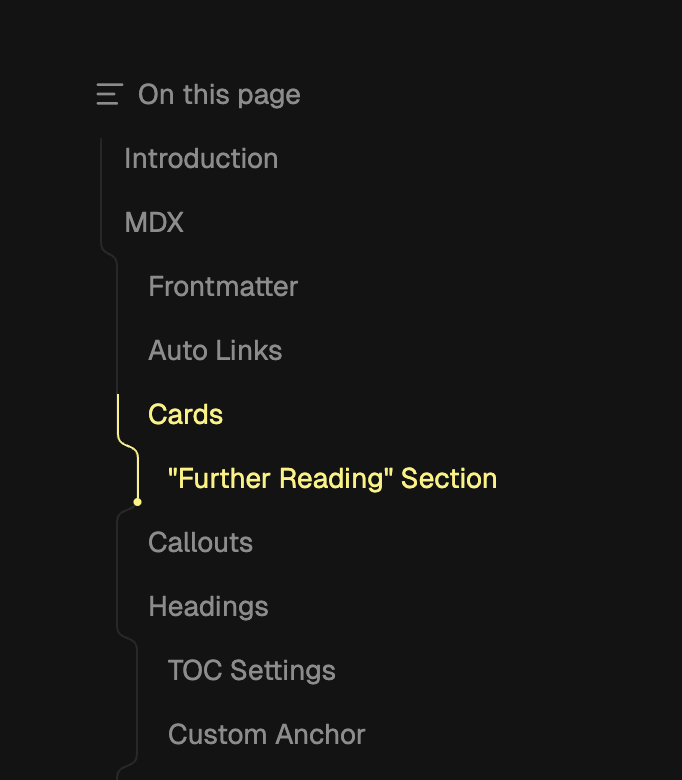This screenshot has width=682, height=780.
Task: Click the gray track line beside Introduction
Action: click(x=101, y=159)
